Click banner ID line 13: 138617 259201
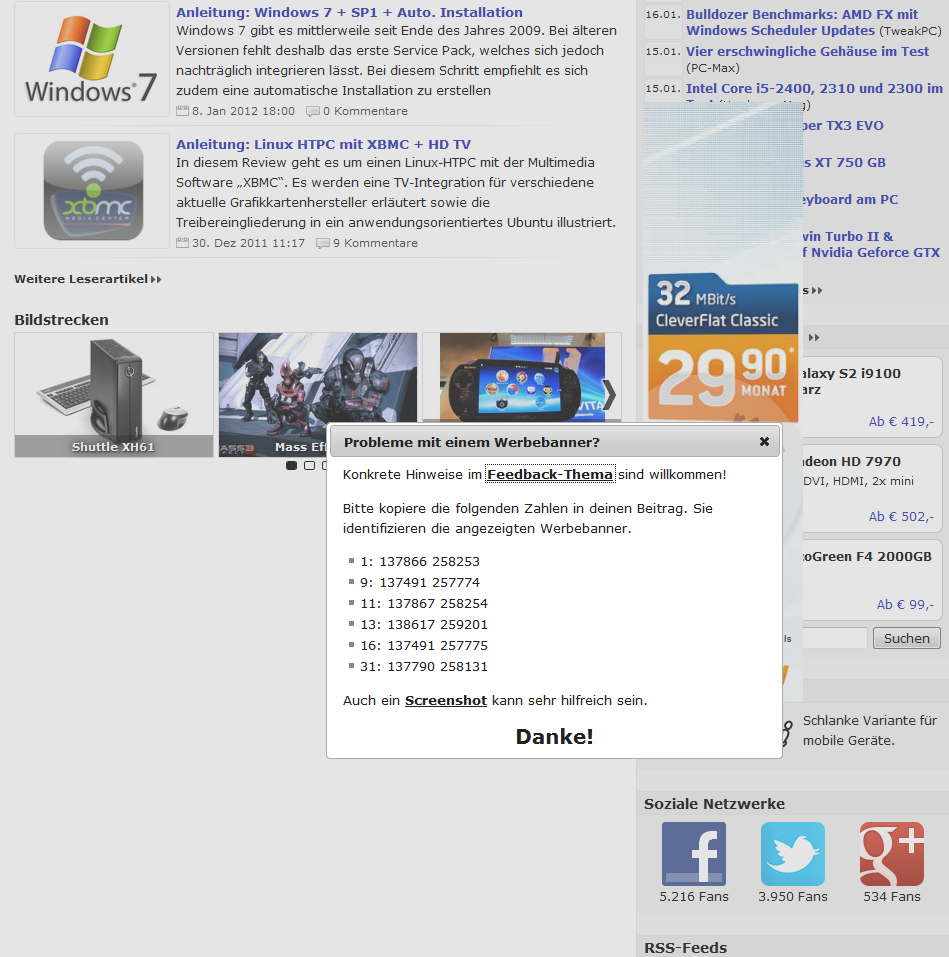This screenshot has height=957, width=949. [424, 624]
